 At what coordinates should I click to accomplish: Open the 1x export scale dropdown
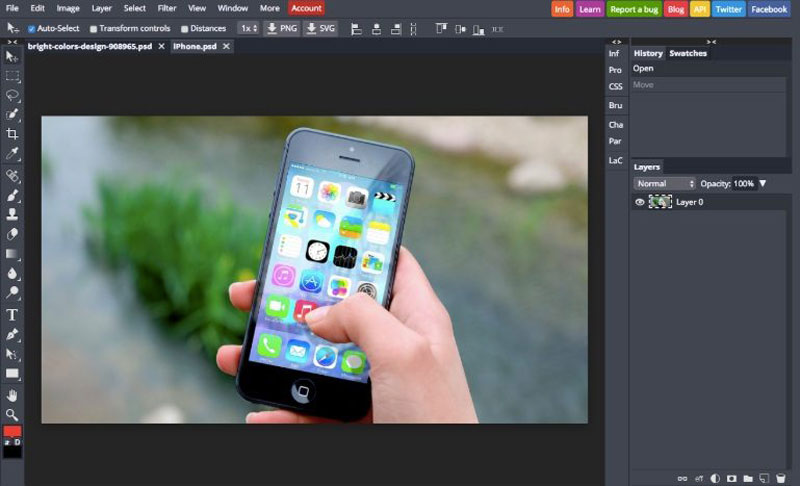tap(248, 29)
